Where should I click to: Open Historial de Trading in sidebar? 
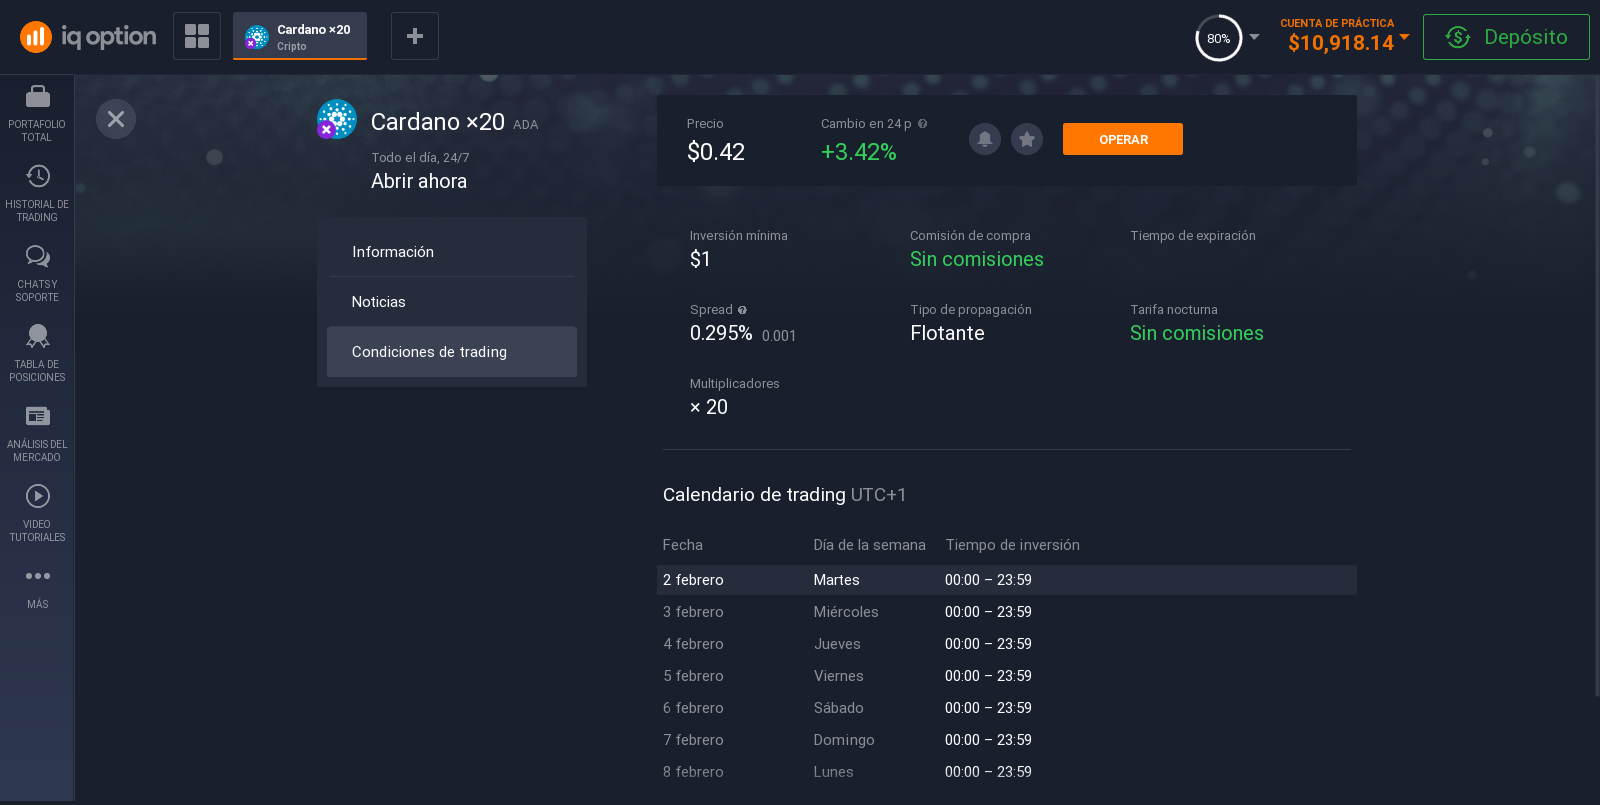pos(37,194)
